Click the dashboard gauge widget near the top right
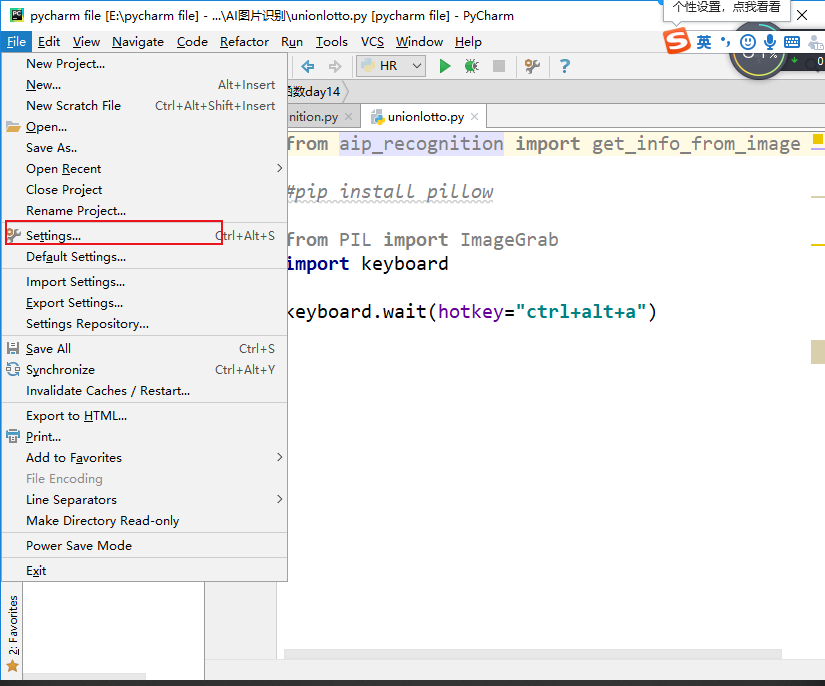This screenshot has width=825, height=686. click(x=758, y=66)
